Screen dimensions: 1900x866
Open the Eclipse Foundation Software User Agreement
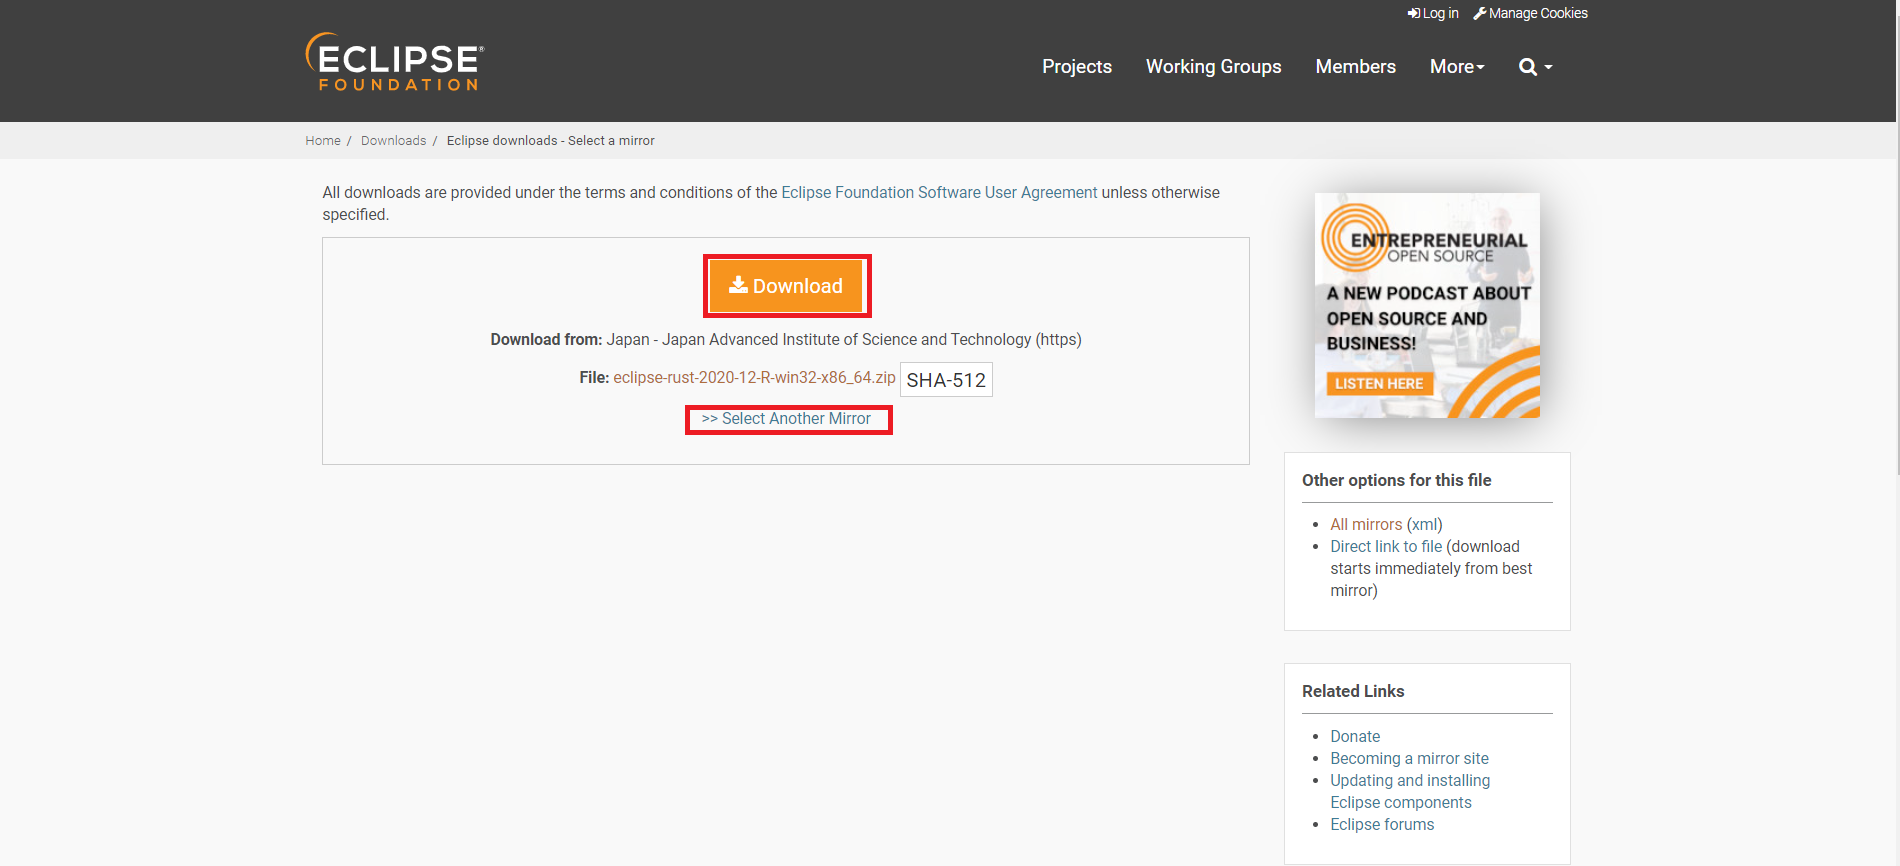939,193
